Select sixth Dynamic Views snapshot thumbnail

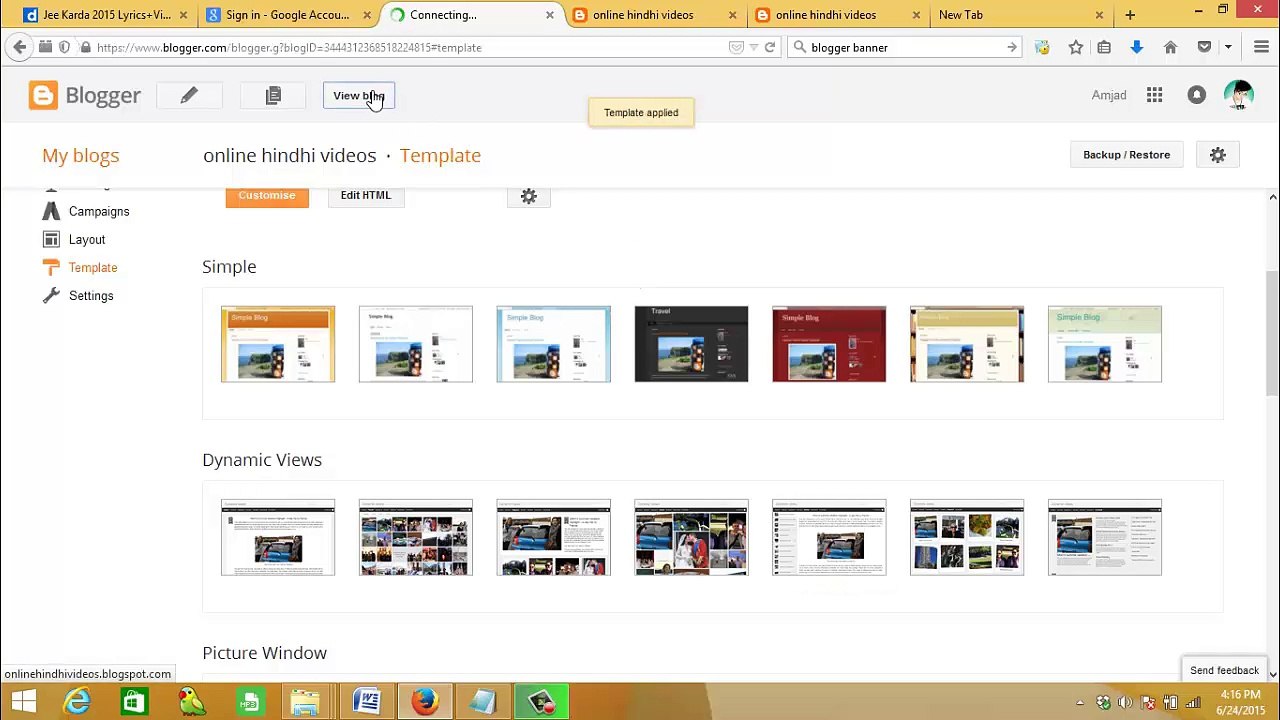coord(967,537)
